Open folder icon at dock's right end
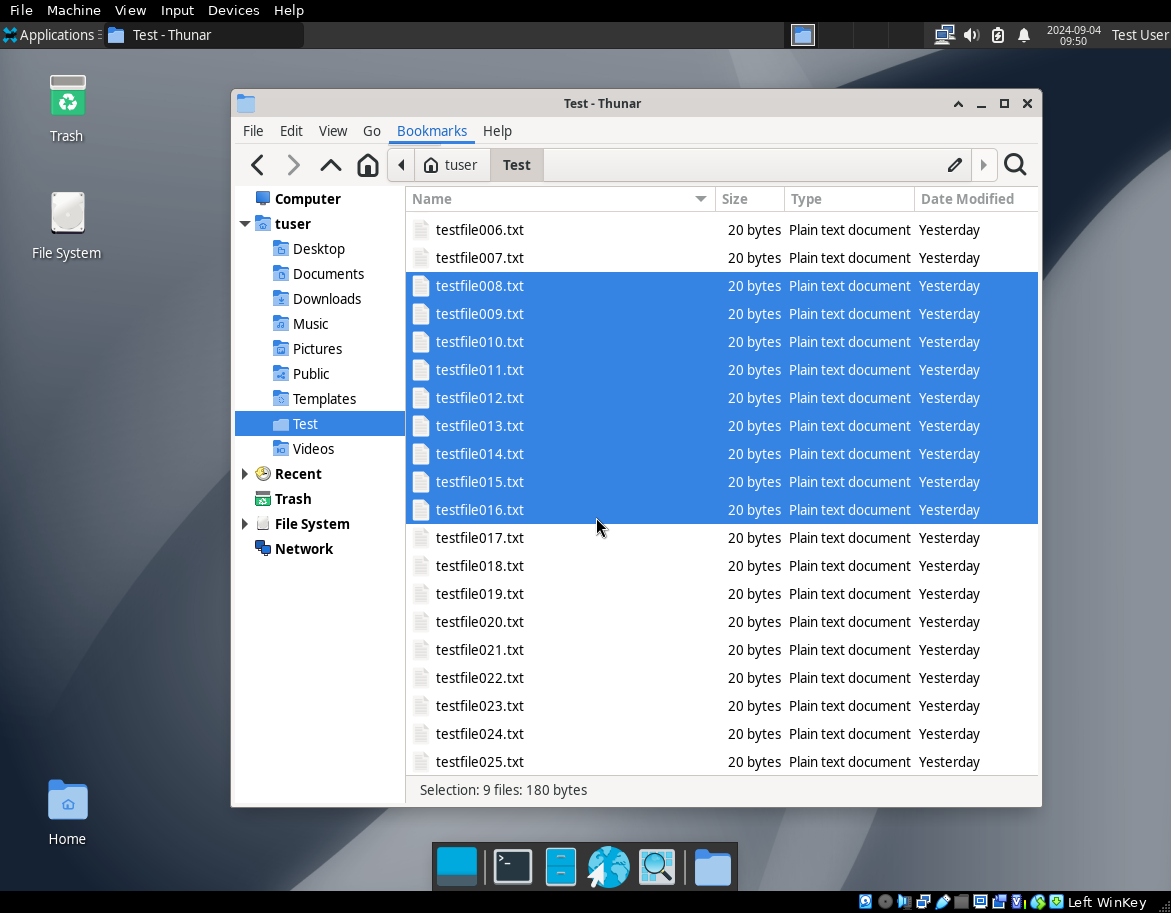 click(712, 867)
